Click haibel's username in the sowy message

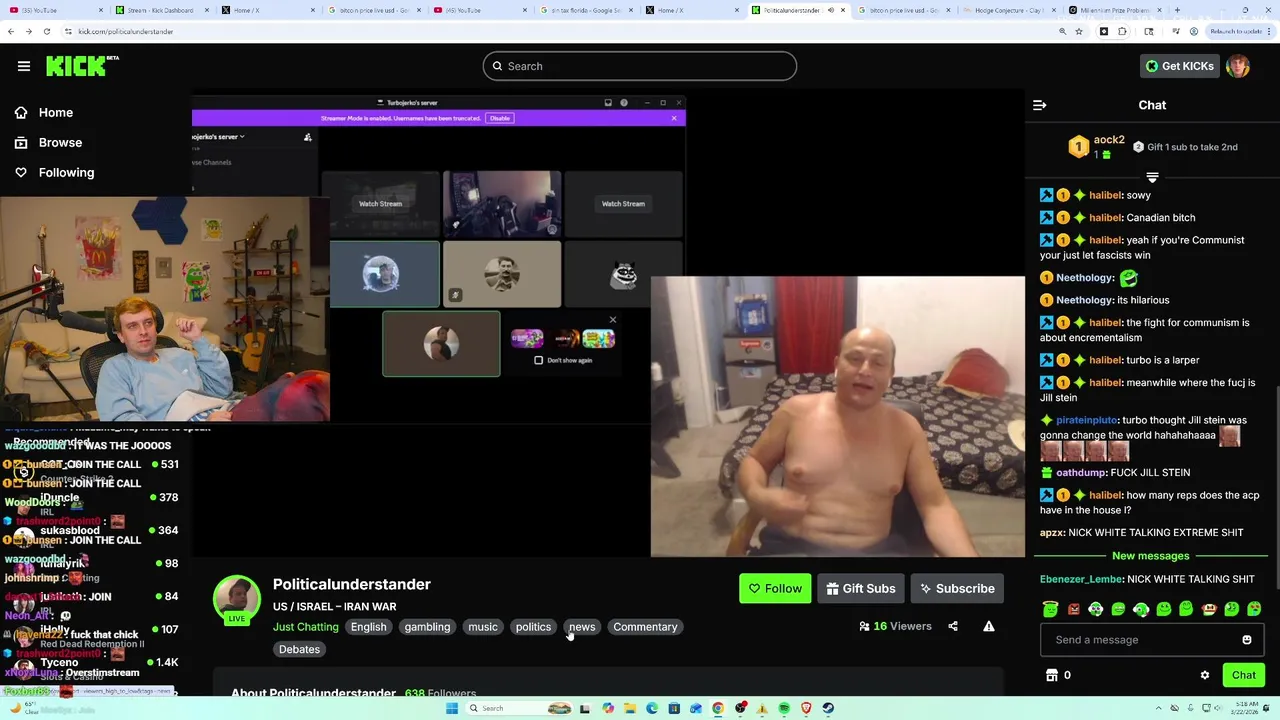pyautogui.click(x=1105, y=195)
